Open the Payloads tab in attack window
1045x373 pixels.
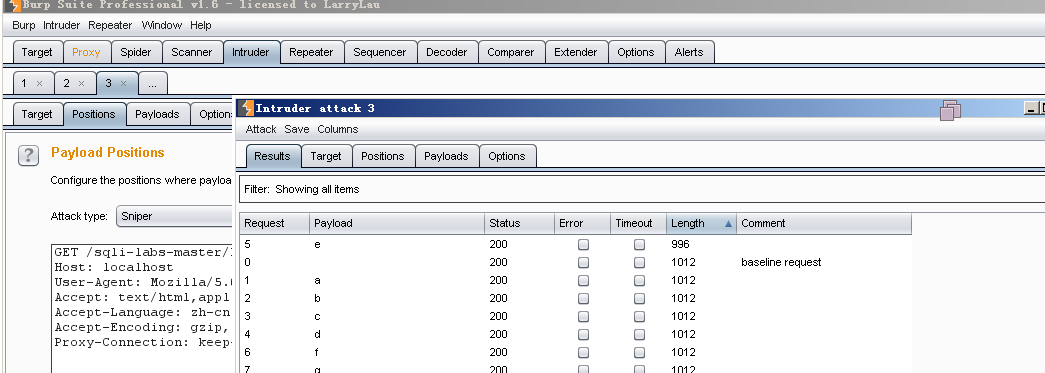(x=446, y=156)
